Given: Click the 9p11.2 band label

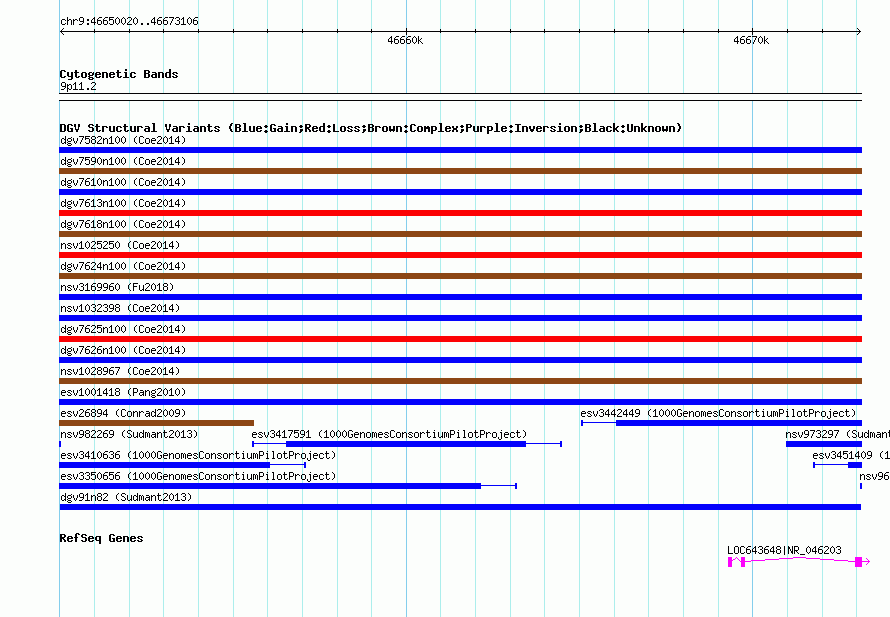Looking at the screenshot, I should 78,86.
